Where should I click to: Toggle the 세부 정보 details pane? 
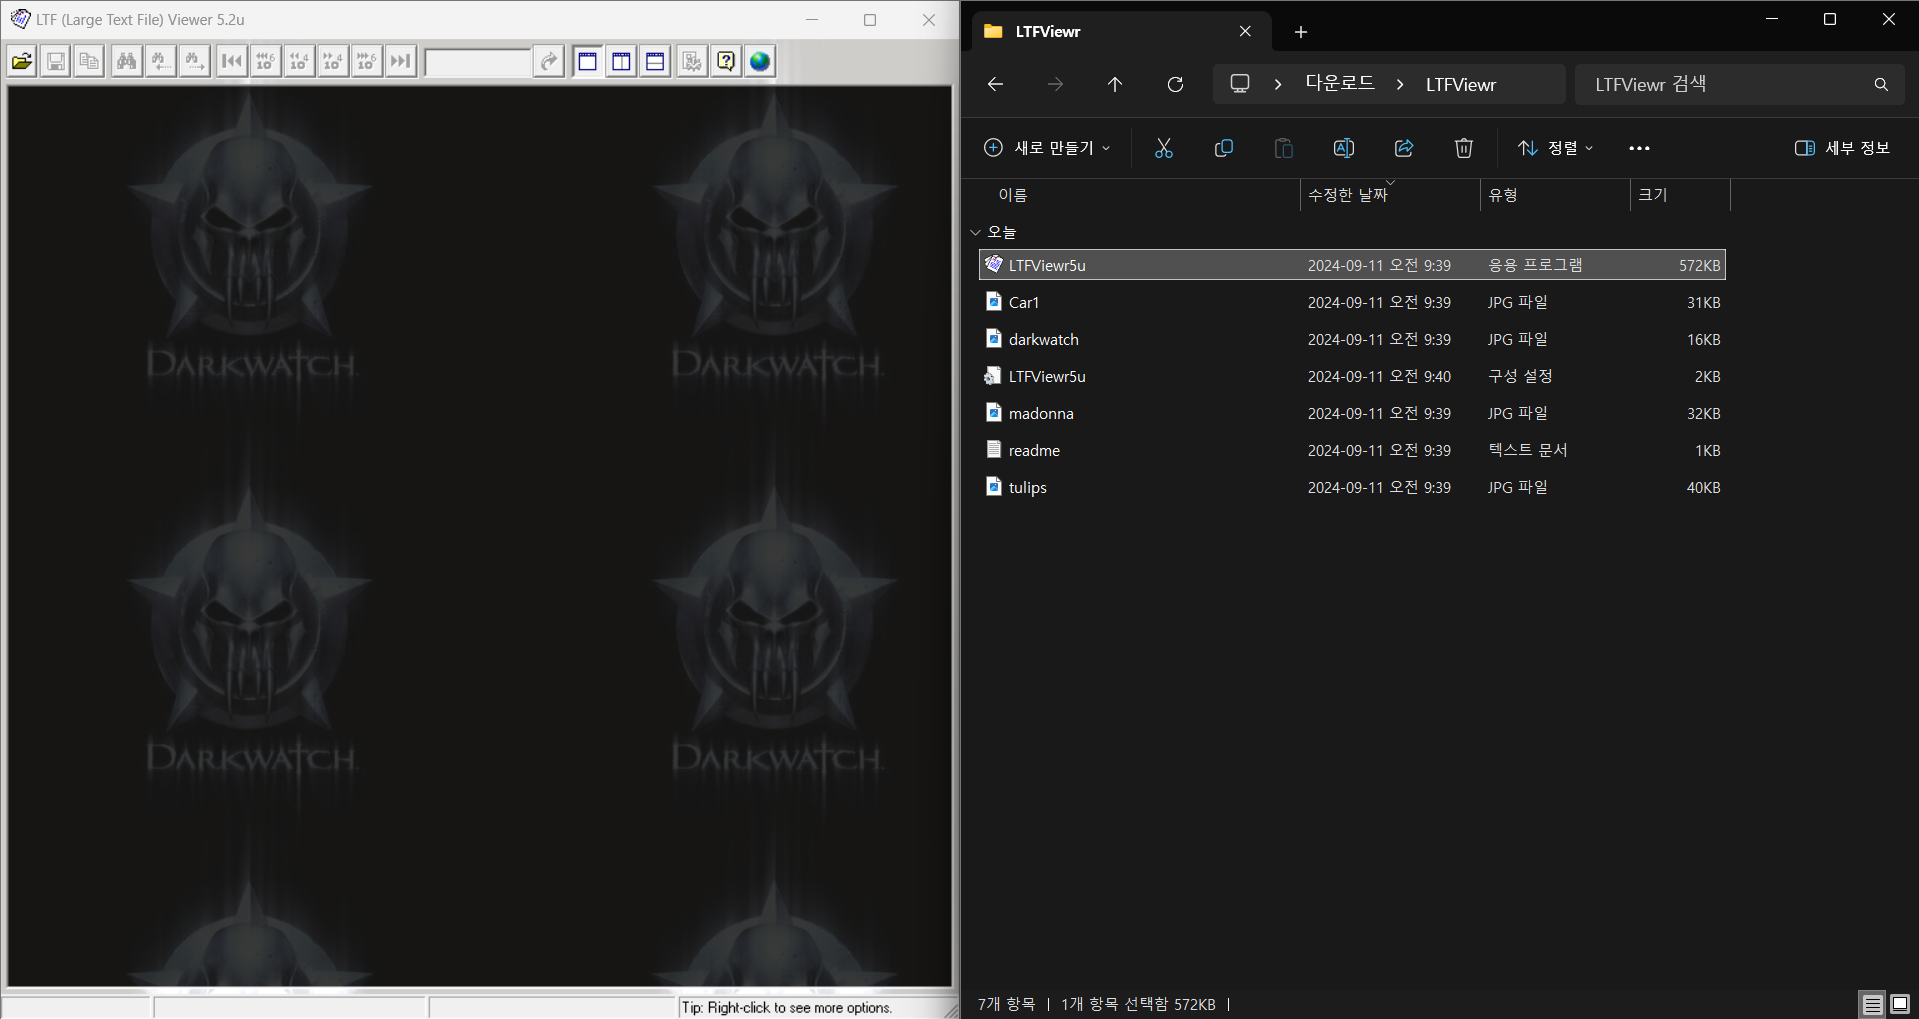pyautogui.click(x=1842, y=148)
